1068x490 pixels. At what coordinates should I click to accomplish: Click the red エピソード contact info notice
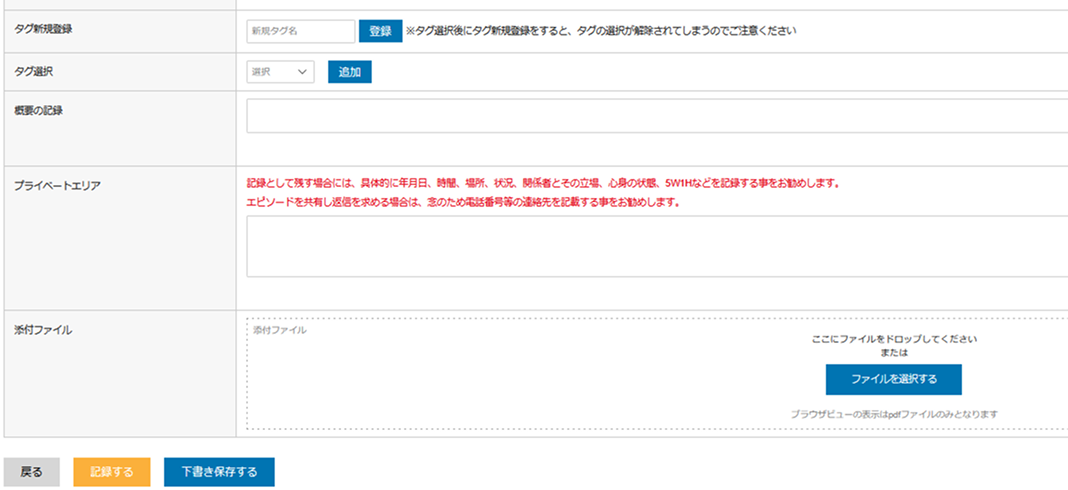click(463, 202)
